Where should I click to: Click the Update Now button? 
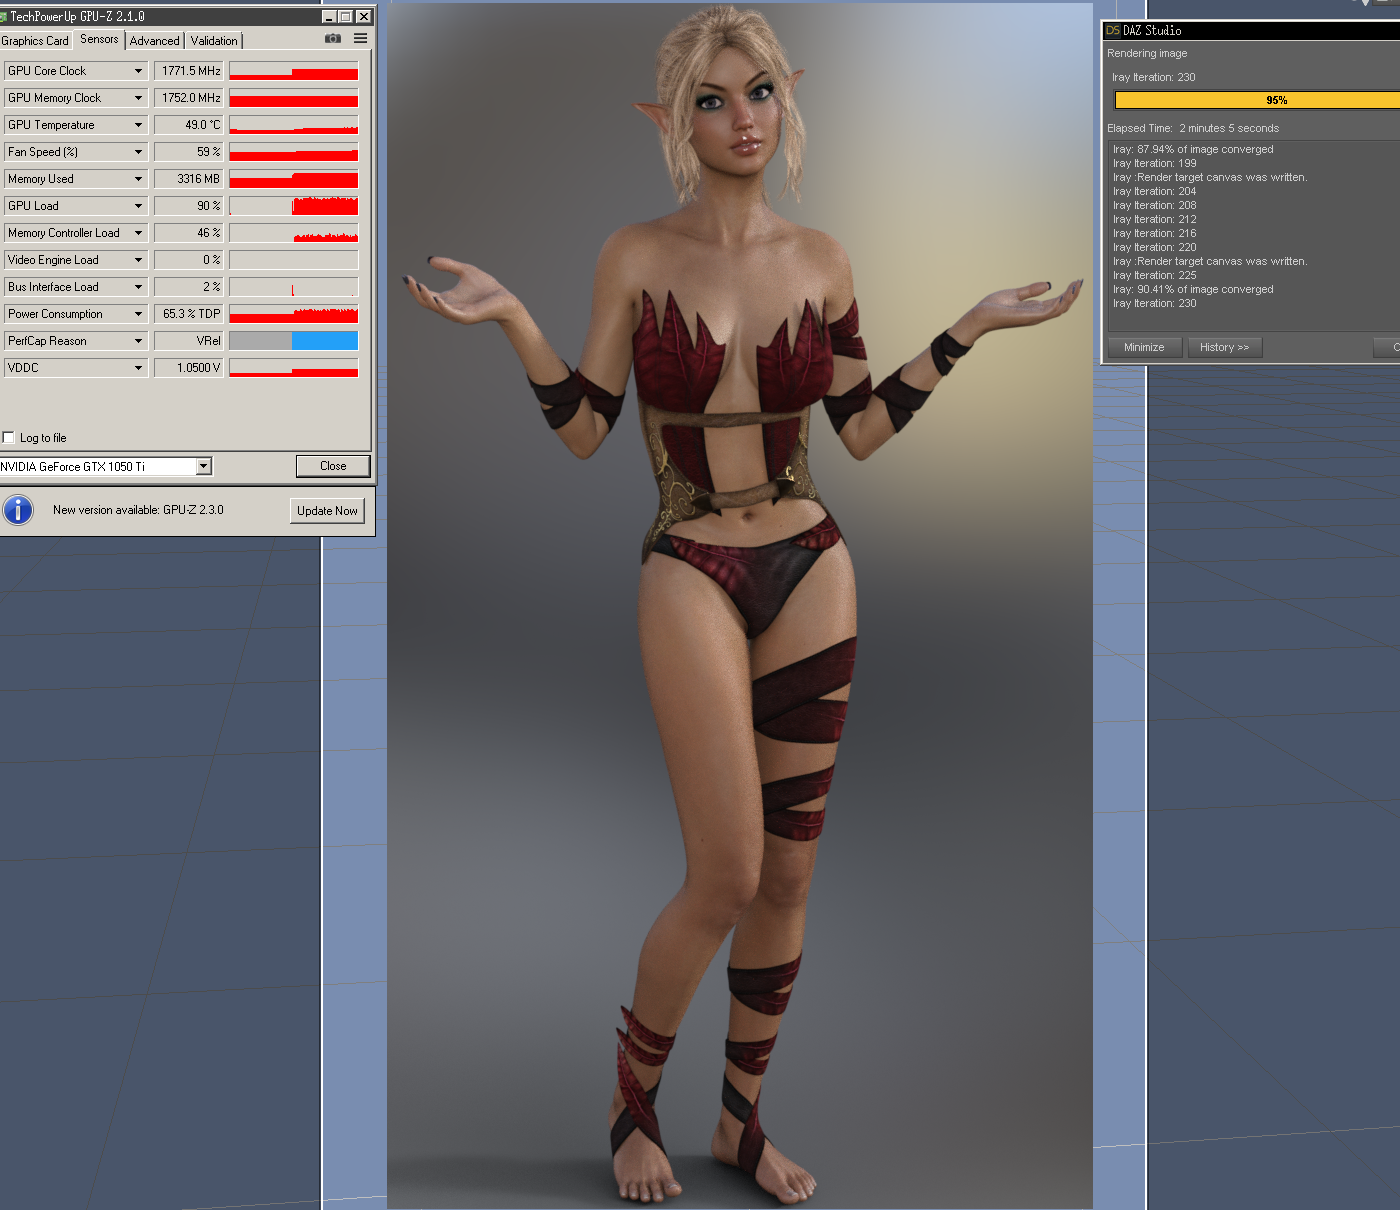(x=327, y=511)
